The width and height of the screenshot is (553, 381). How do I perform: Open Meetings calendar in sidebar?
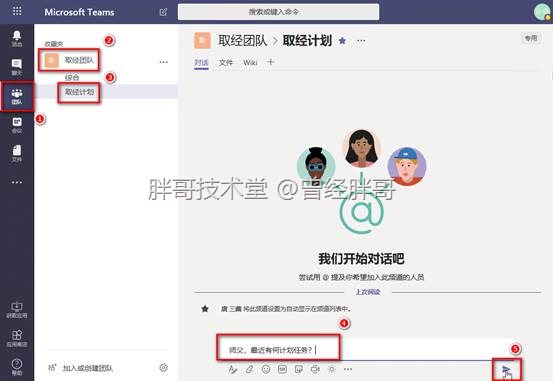pyautogui.click(x=17, y=125)
